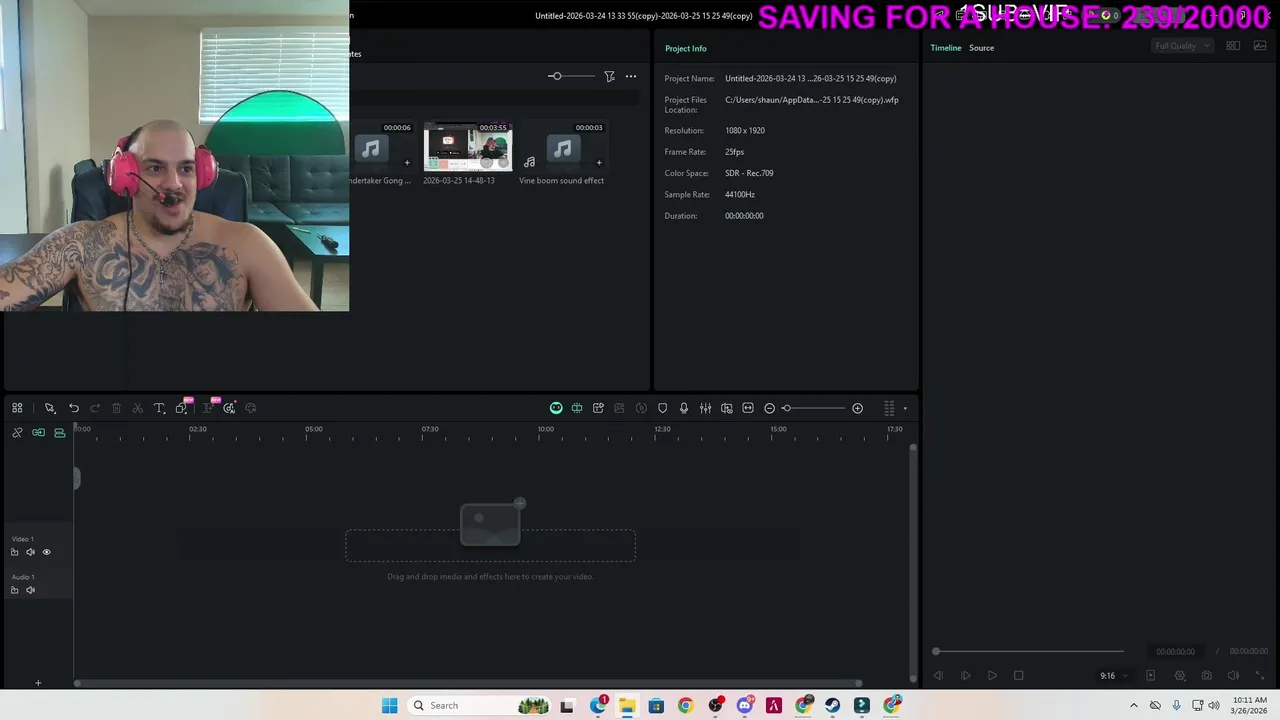Image resolution: width=1280 pixels, height=720 pixels.
Task: Click the timeline zoom slider
Action: coord(813,408)
